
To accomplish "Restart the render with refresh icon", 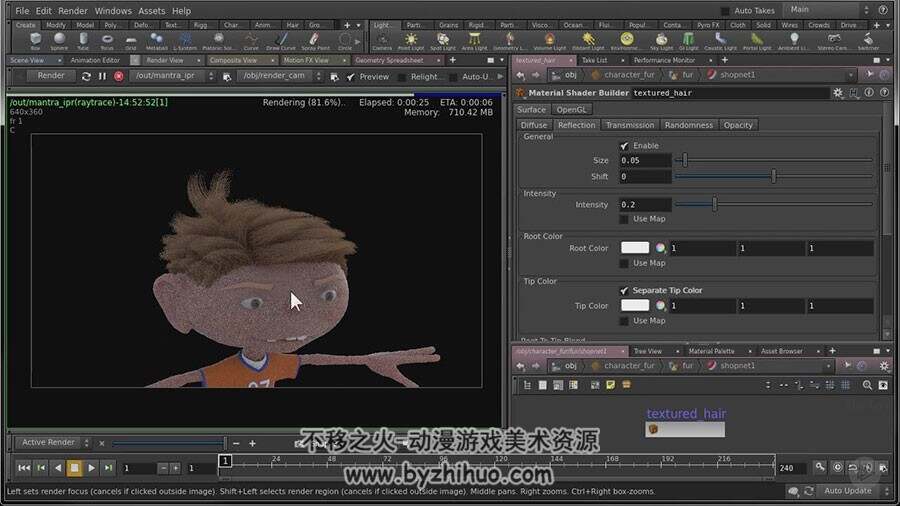I will 86,76.
